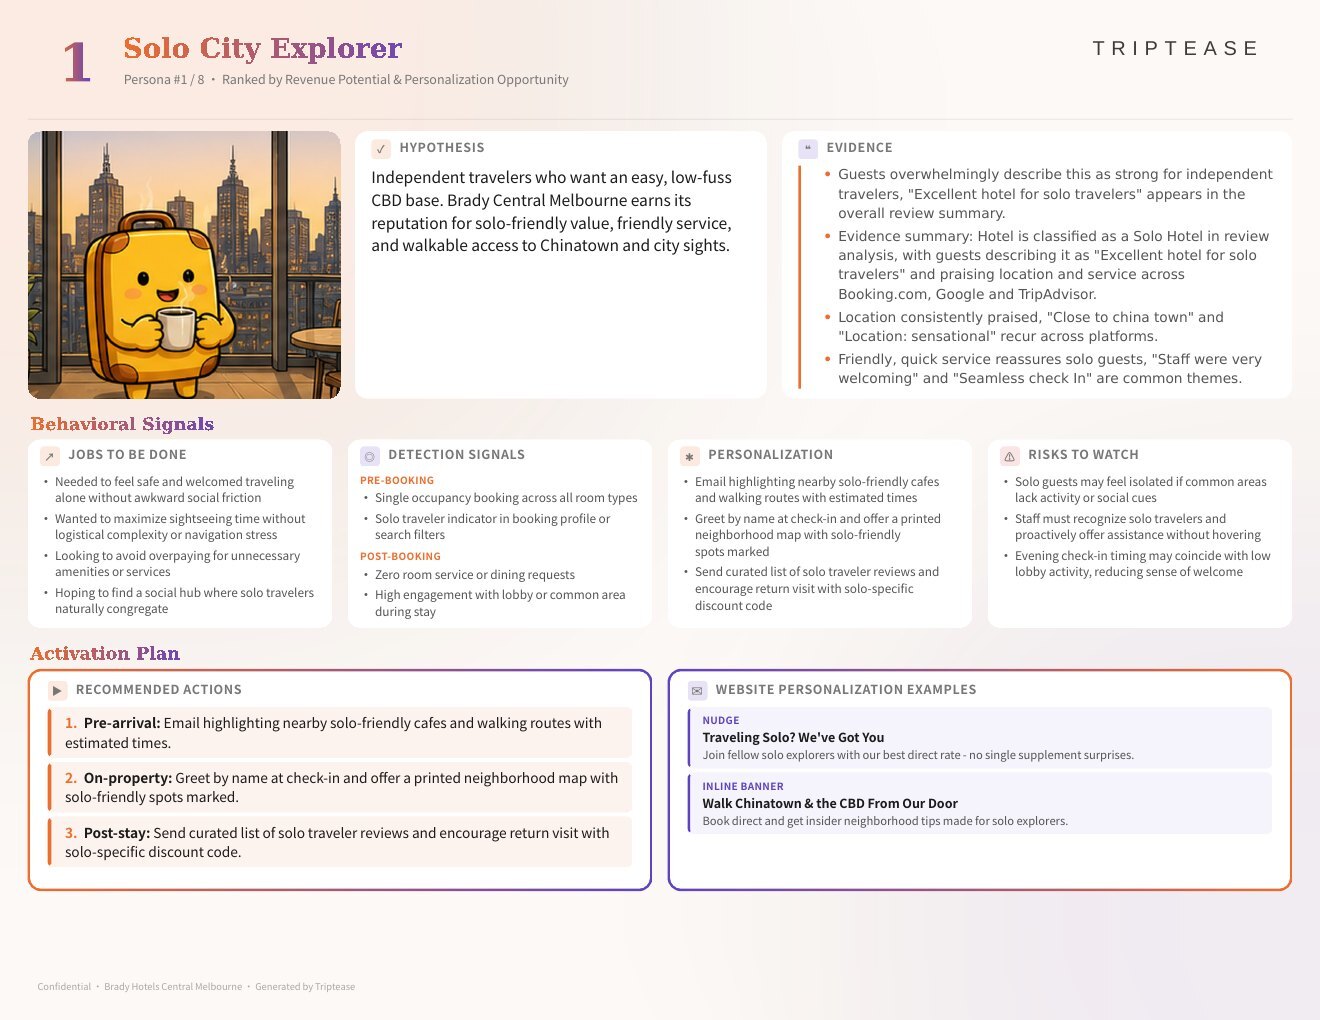Click the Evidence quotation mark icon
The image size is (1320, 1020).
(x=808, y=149)
